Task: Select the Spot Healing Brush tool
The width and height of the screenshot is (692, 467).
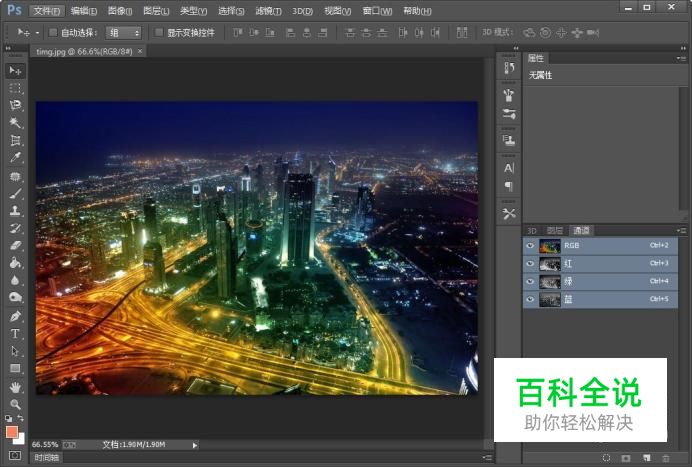Action: pyautogui.click(x=15, y=176)
